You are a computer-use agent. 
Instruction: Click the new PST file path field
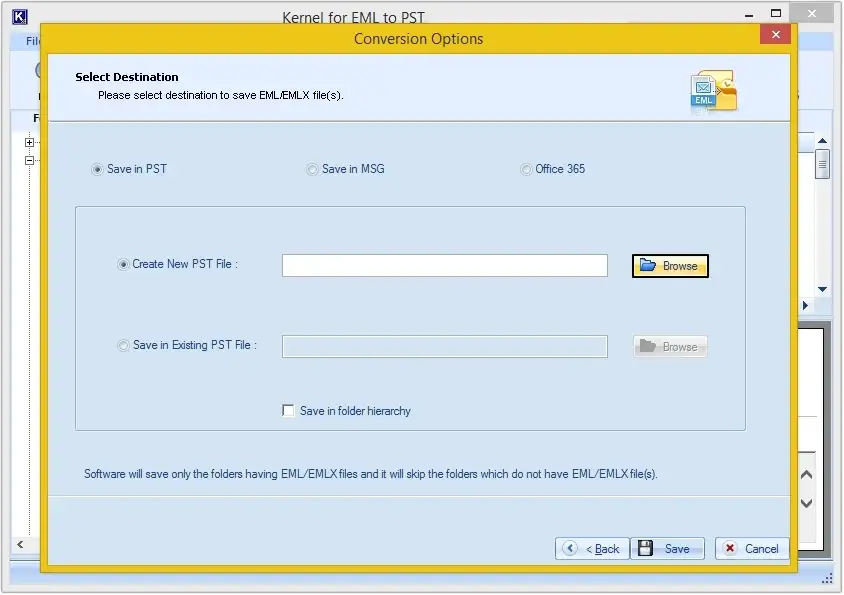[x=445, y=265]
